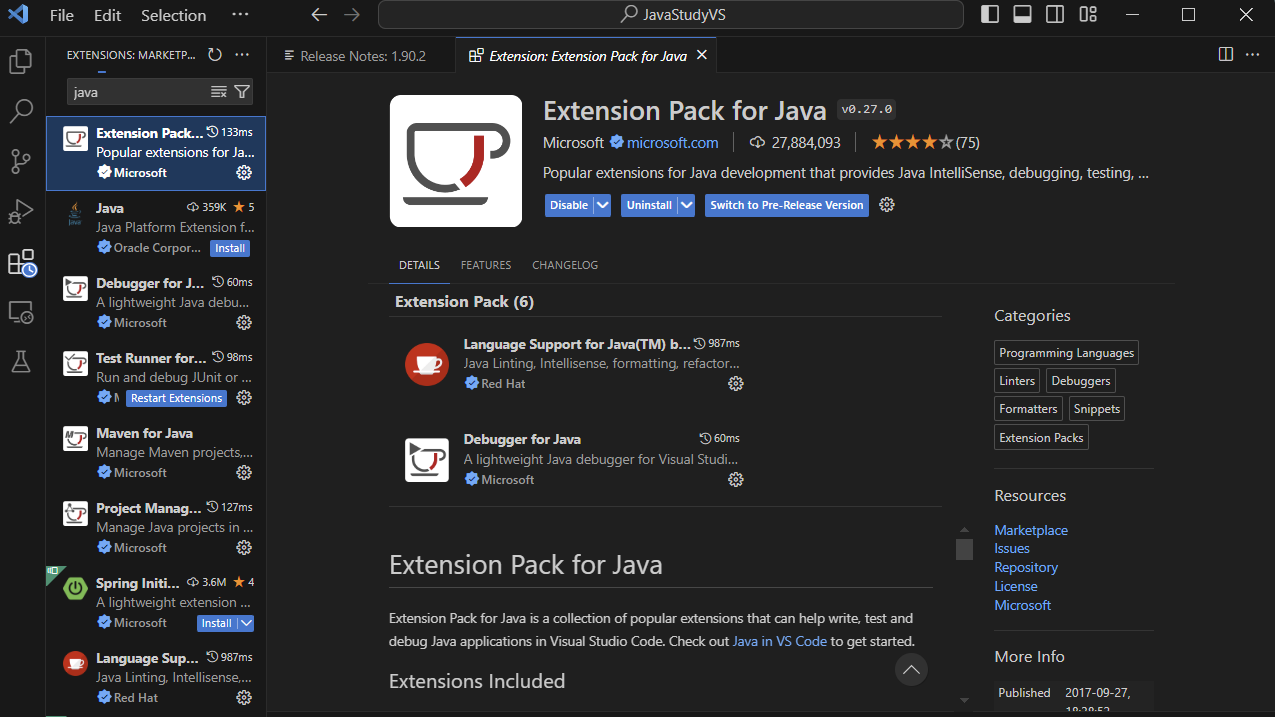This screenshot has width=1275, height=717.
Task: Go back with the navigation arrow
Action: click(319, 15)
